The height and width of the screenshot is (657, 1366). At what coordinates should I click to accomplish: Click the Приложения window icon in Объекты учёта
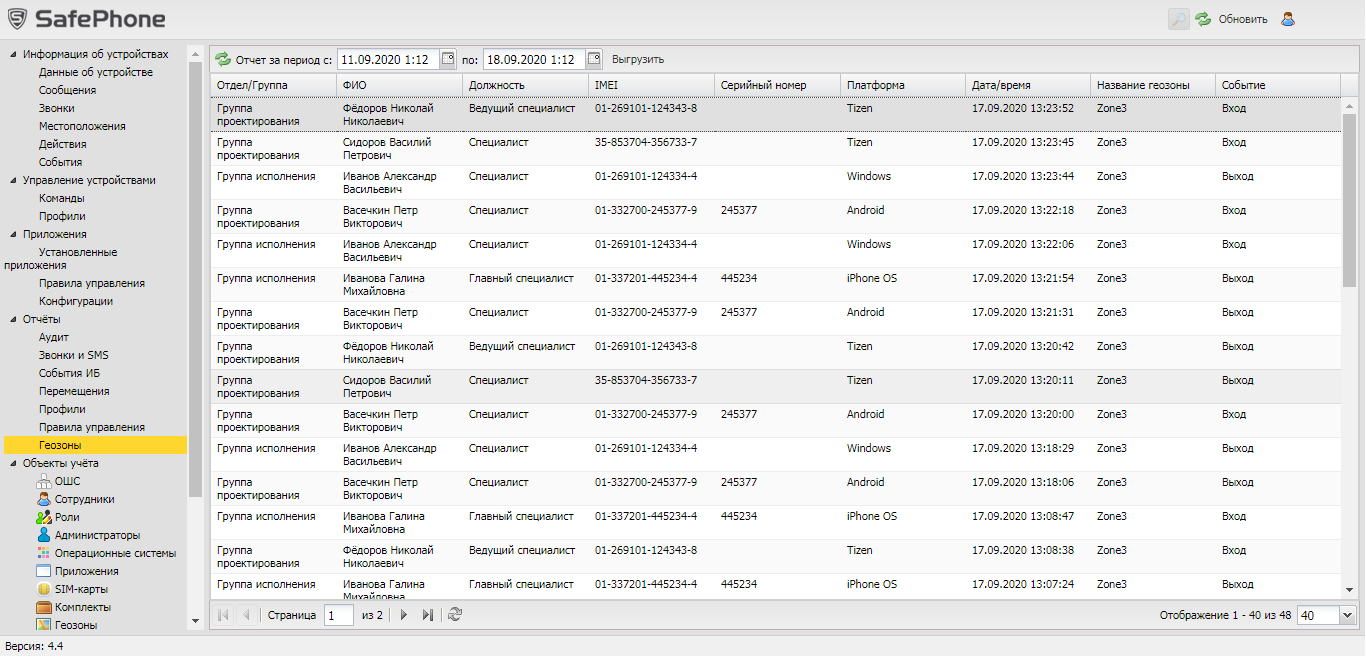click(x=43, y=571)
